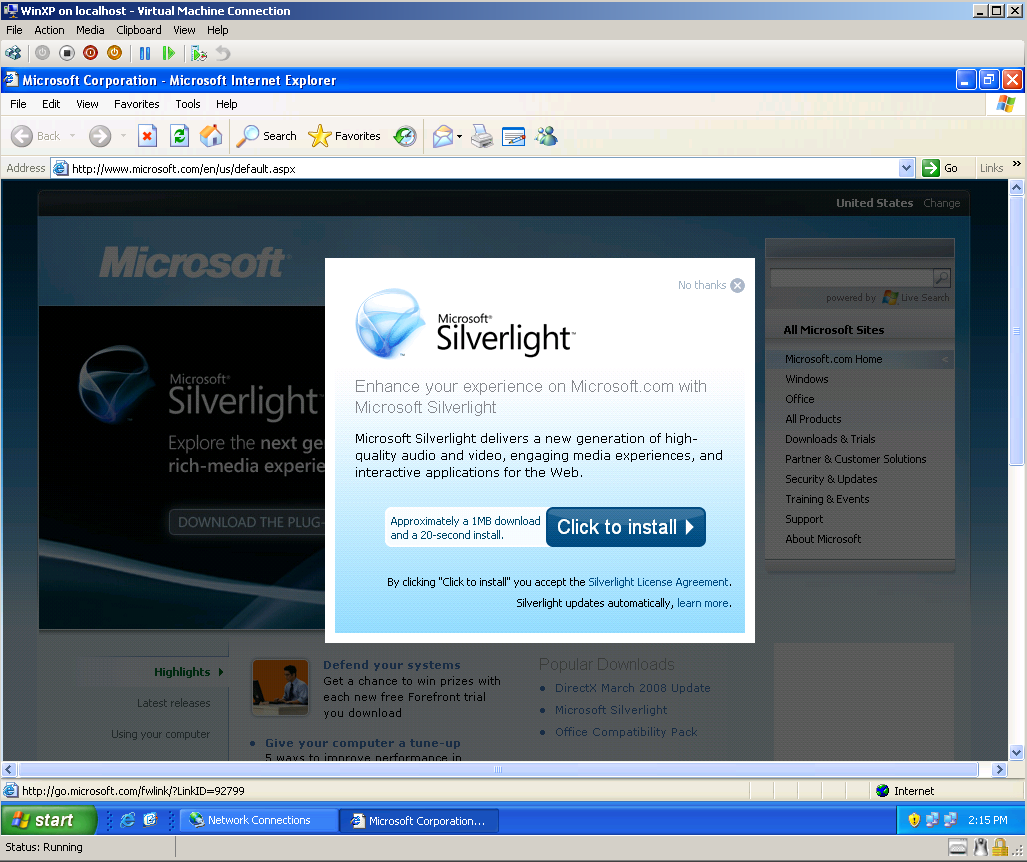
Task: Click the Click to install button
Action: (x=626, y=527)
